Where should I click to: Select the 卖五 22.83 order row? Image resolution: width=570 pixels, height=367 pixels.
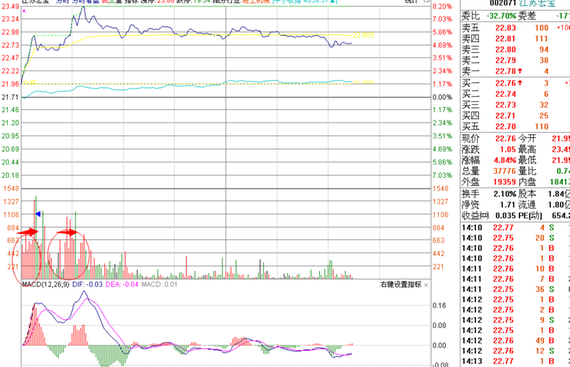pos(515,28)
